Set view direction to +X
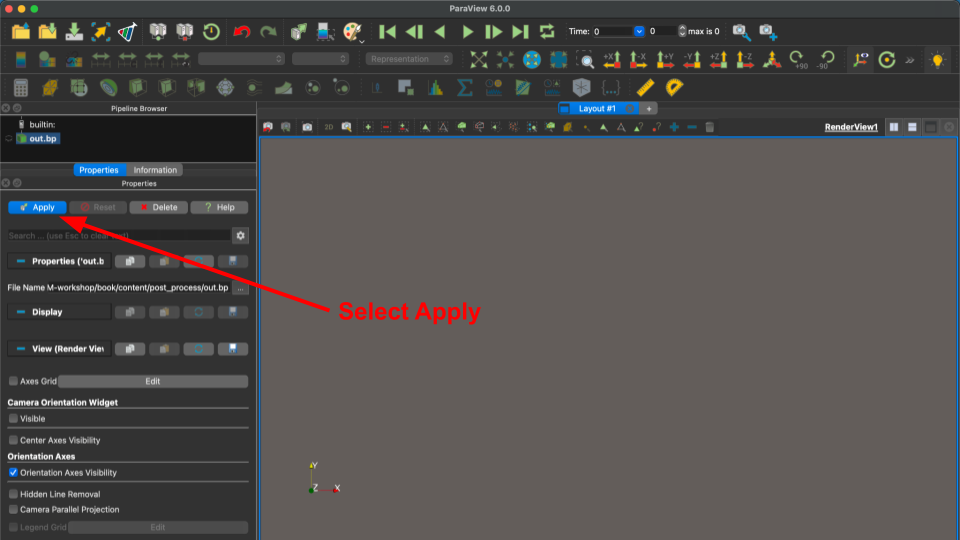Viewport: 960px width, 540px height. tap(612, 59)
